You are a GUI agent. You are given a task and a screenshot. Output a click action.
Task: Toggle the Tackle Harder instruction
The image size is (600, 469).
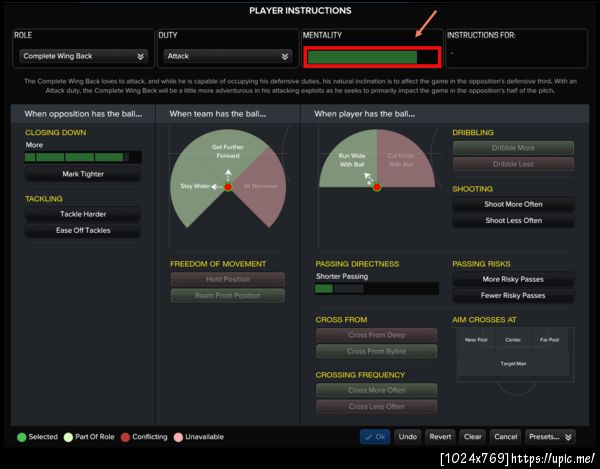tap(83, 214)
